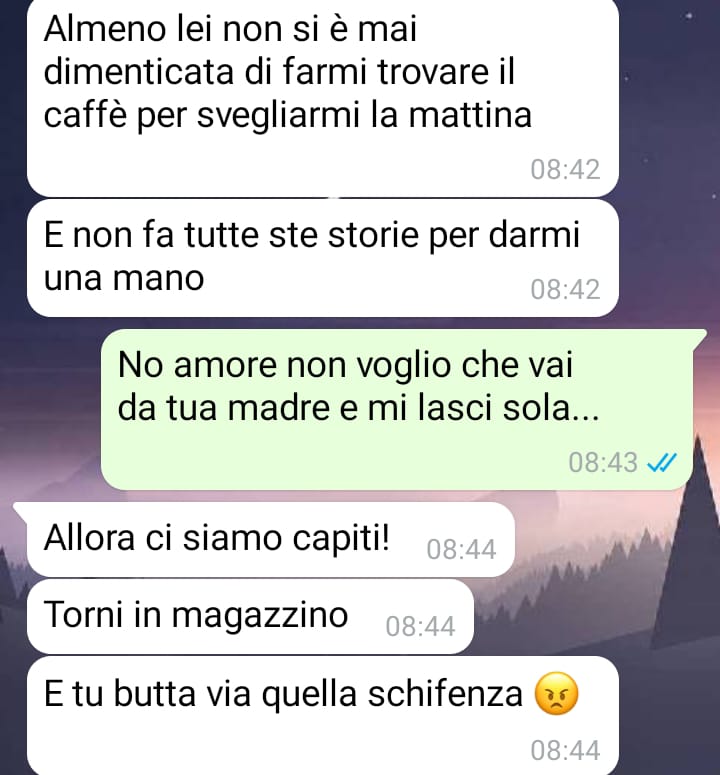Tap the 'Torni in magazzino' message bubble

250,616
